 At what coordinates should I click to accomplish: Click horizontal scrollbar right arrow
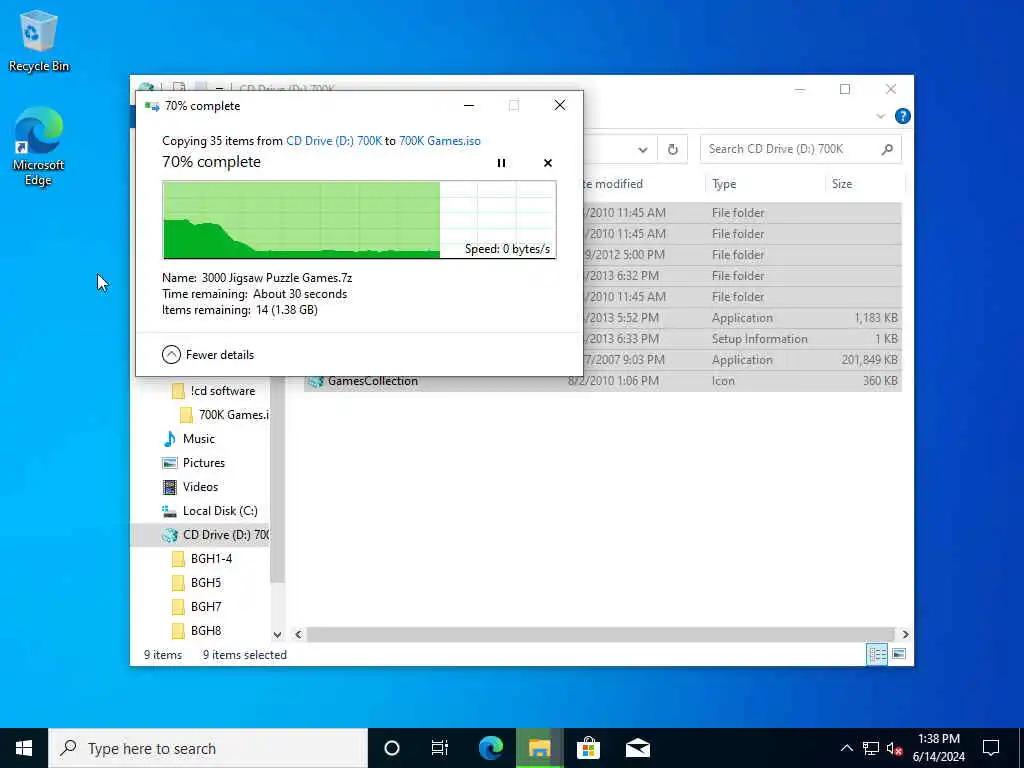(x=905, y=635)
